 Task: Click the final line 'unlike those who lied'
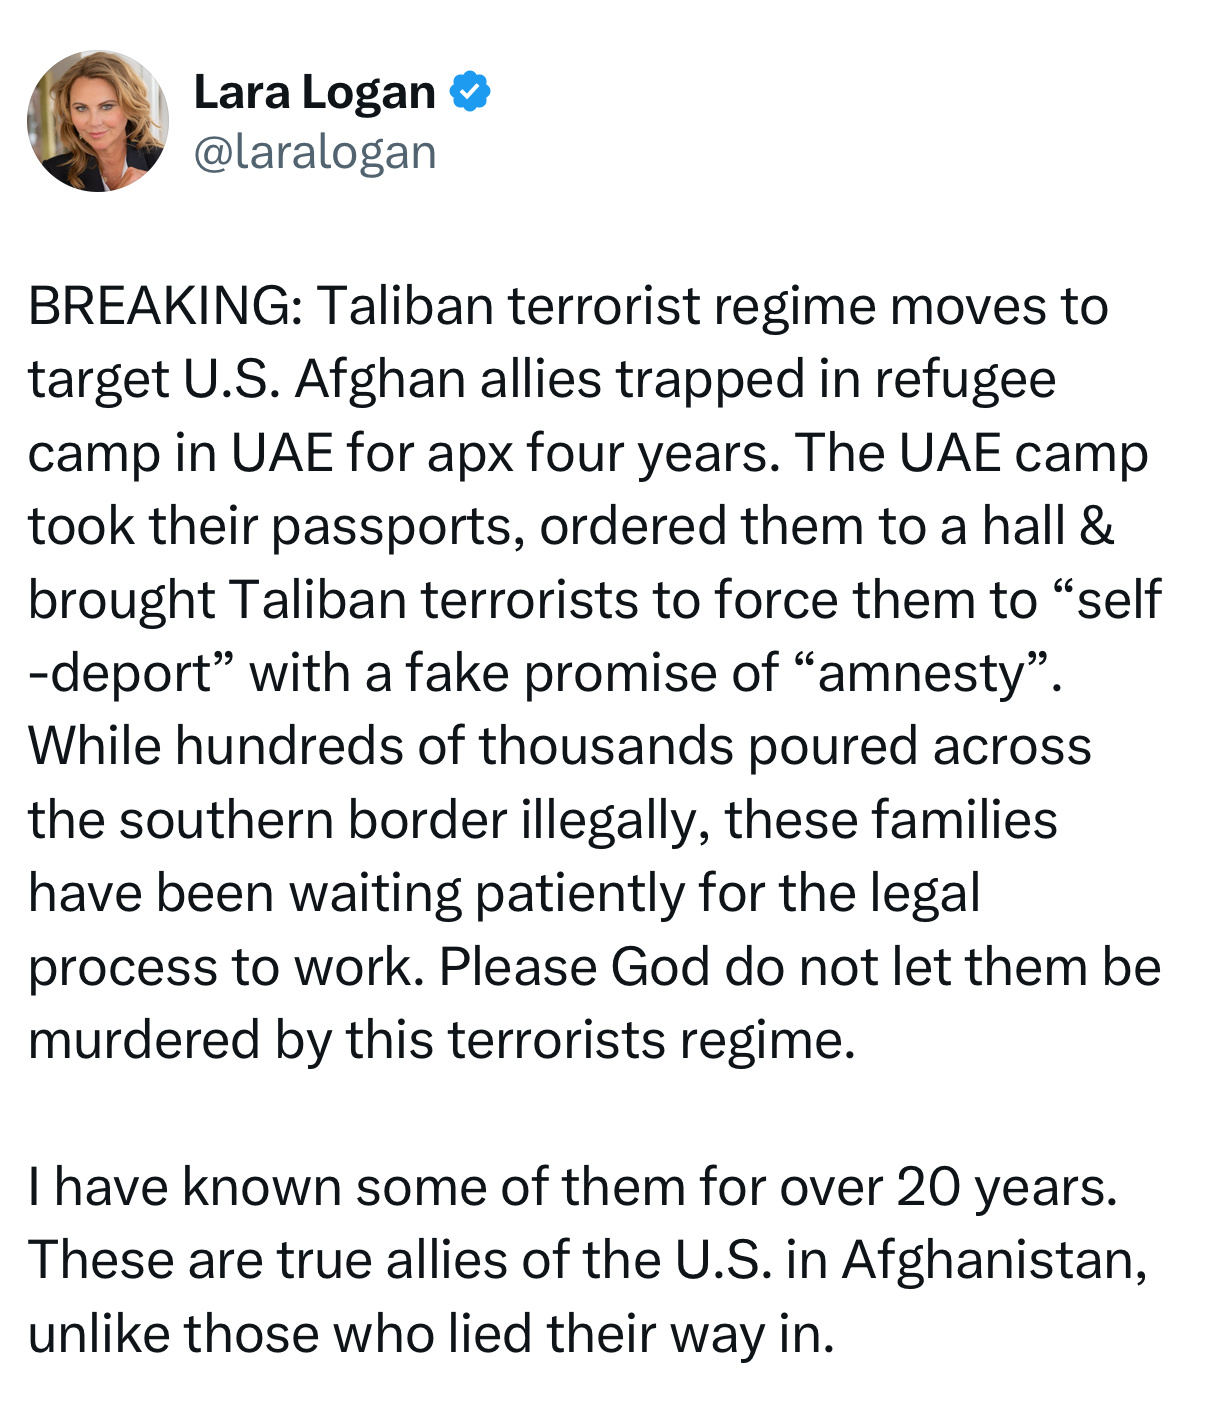point(431,1334)
